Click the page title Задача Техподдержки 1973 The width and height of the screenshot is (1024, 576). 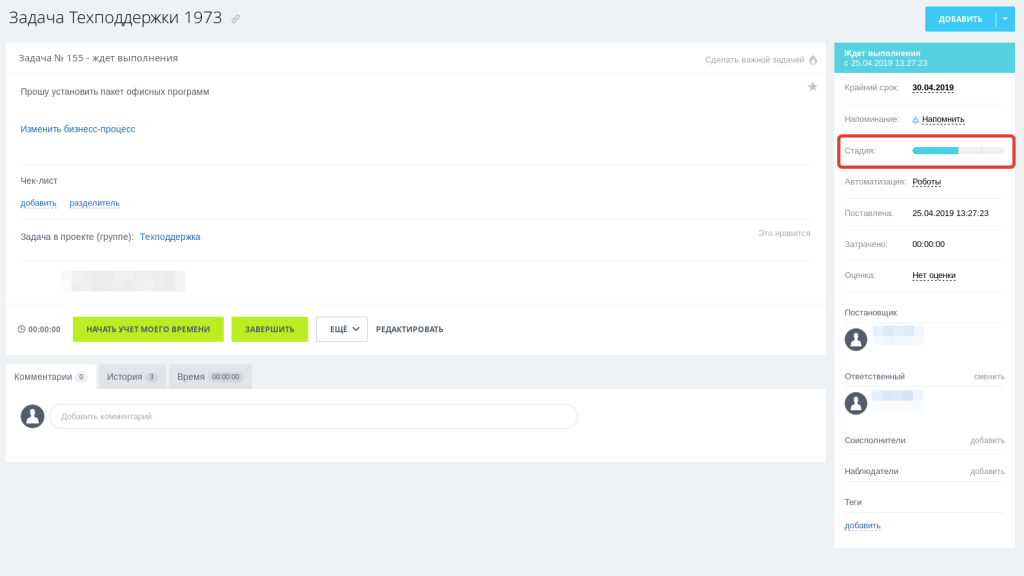click(x=116, y=18)
